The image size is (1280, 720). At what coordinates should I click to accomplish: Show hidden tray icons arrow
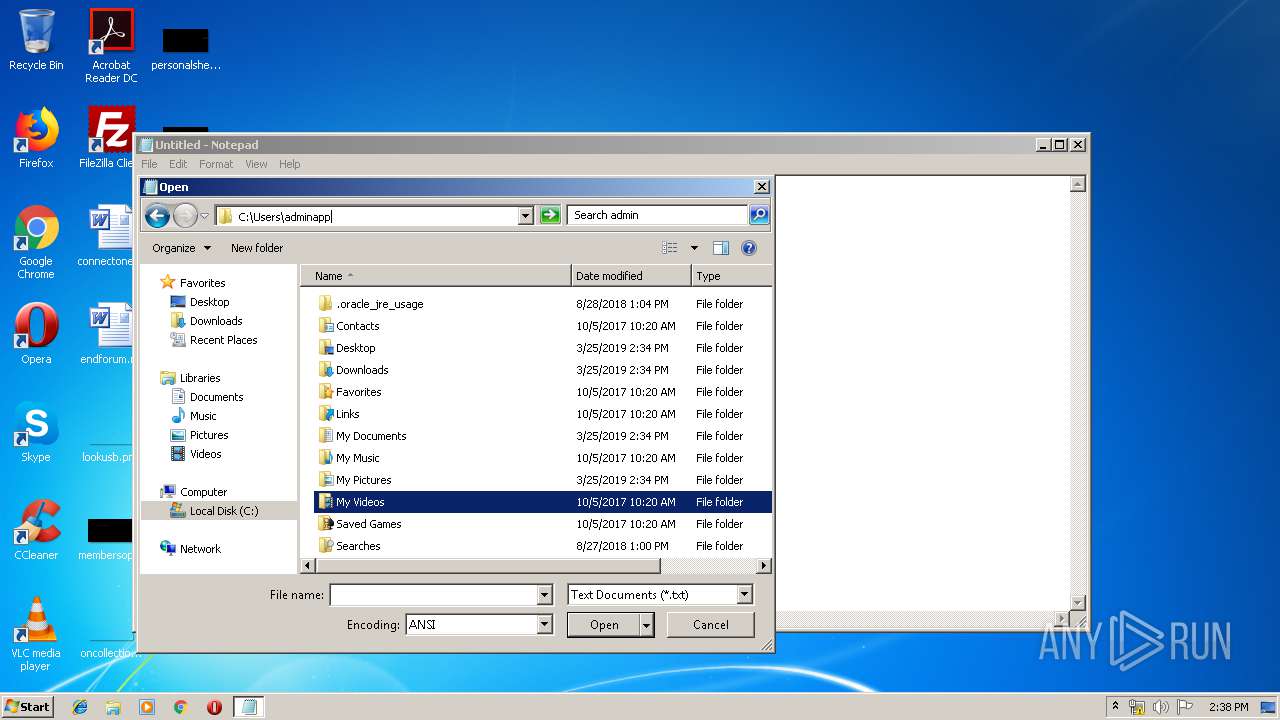[x=1115, y=707]
